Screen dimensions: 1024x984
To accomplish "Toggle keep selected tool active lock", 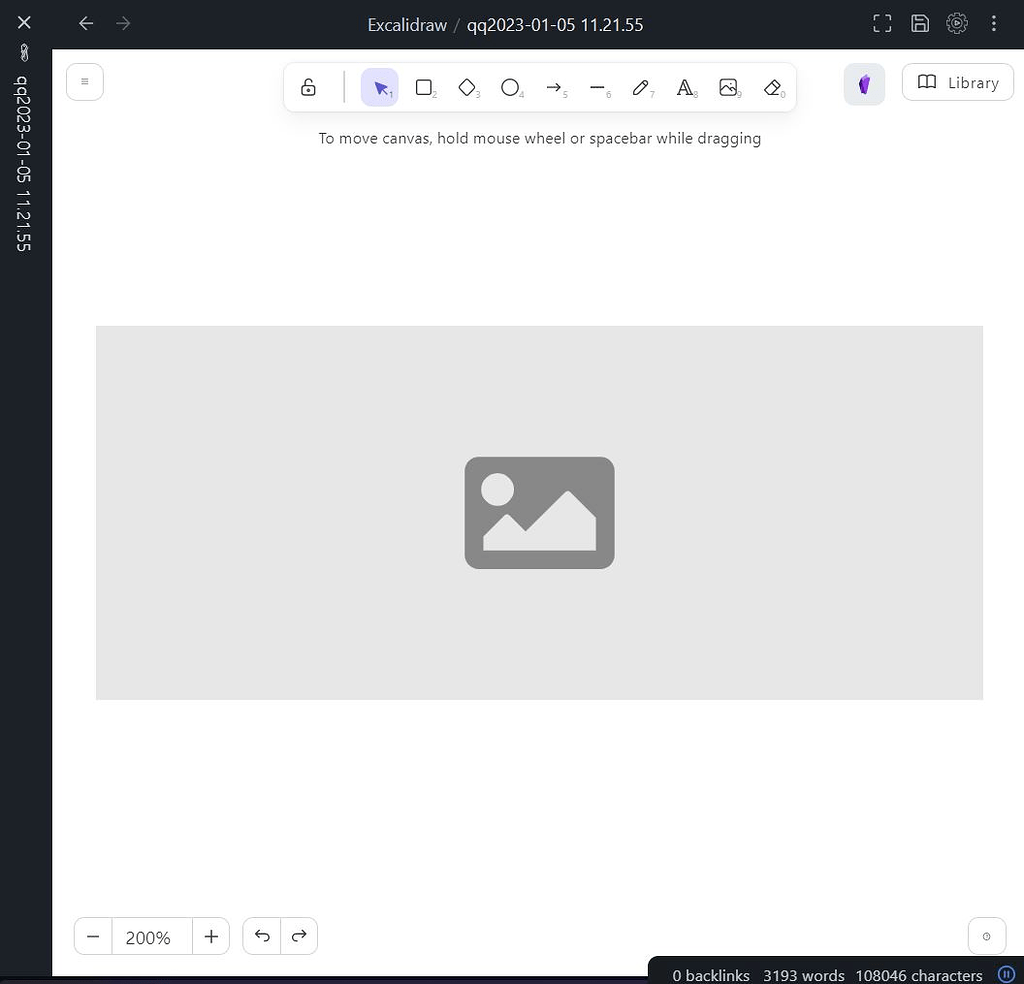I will click(x=308, y=87).
